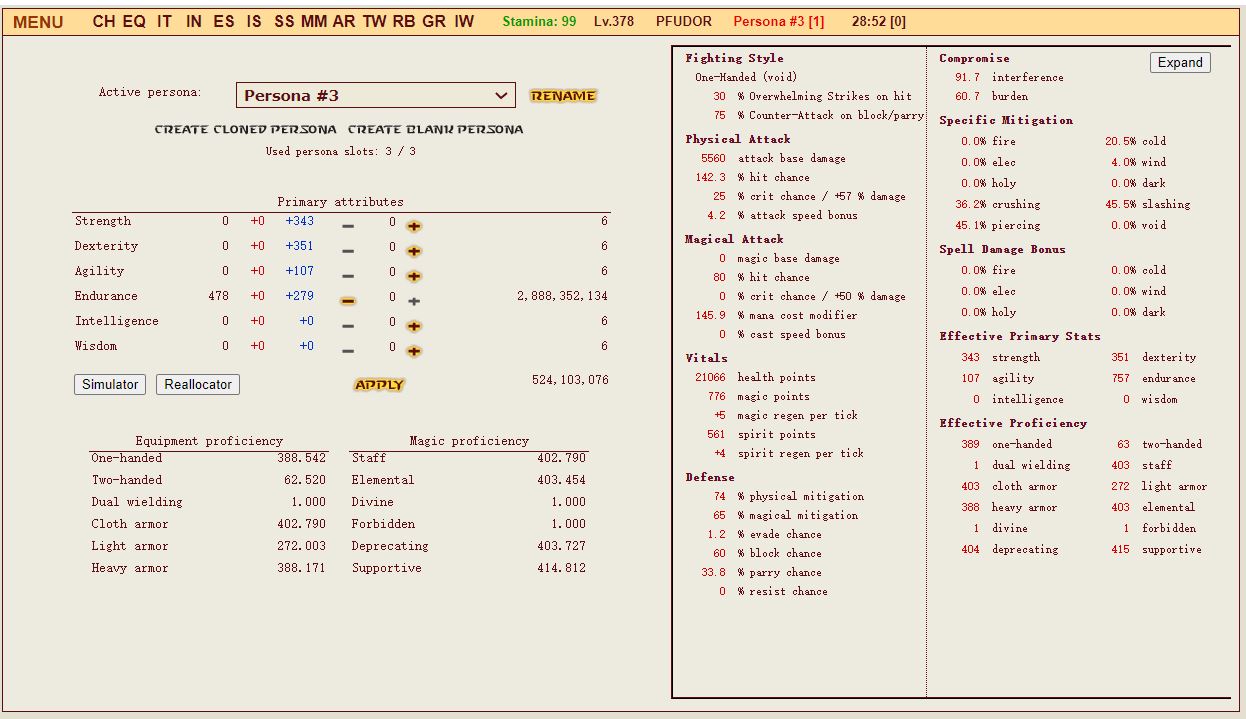Click the Simulator button

point(110,385)
